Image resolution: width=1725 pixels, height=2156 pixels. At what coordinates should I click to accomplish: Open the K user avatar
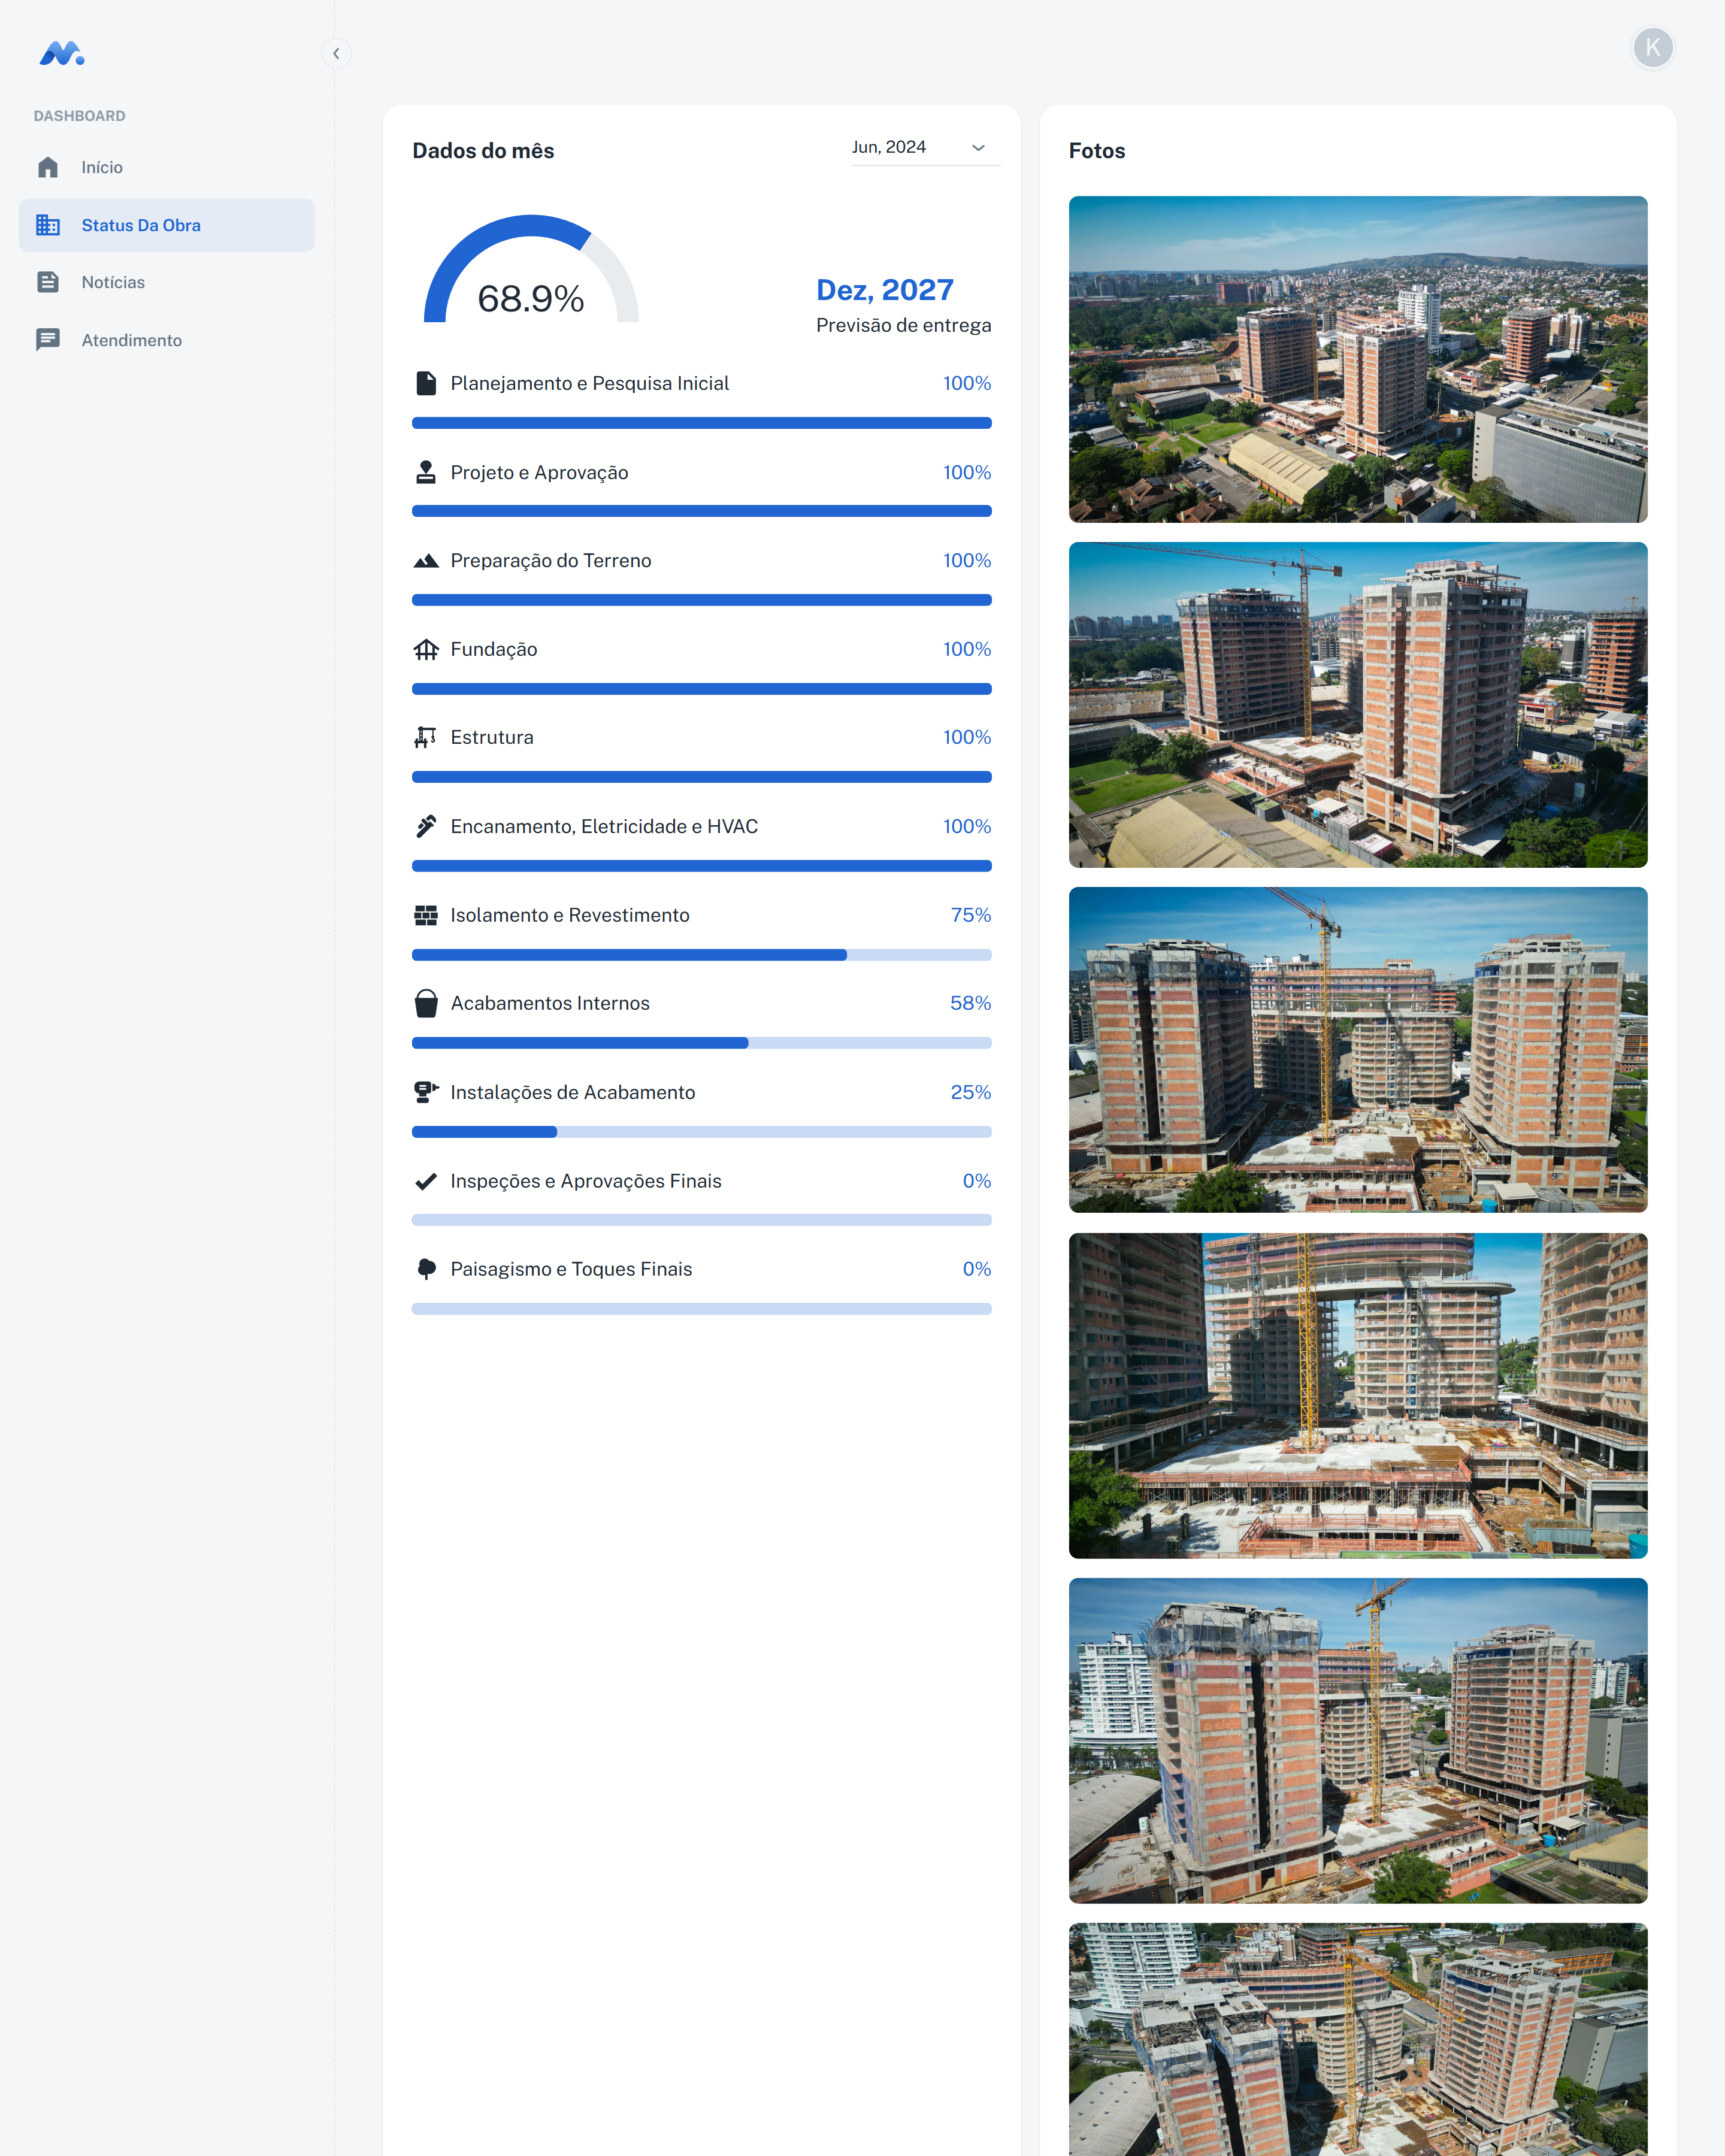1652,48
